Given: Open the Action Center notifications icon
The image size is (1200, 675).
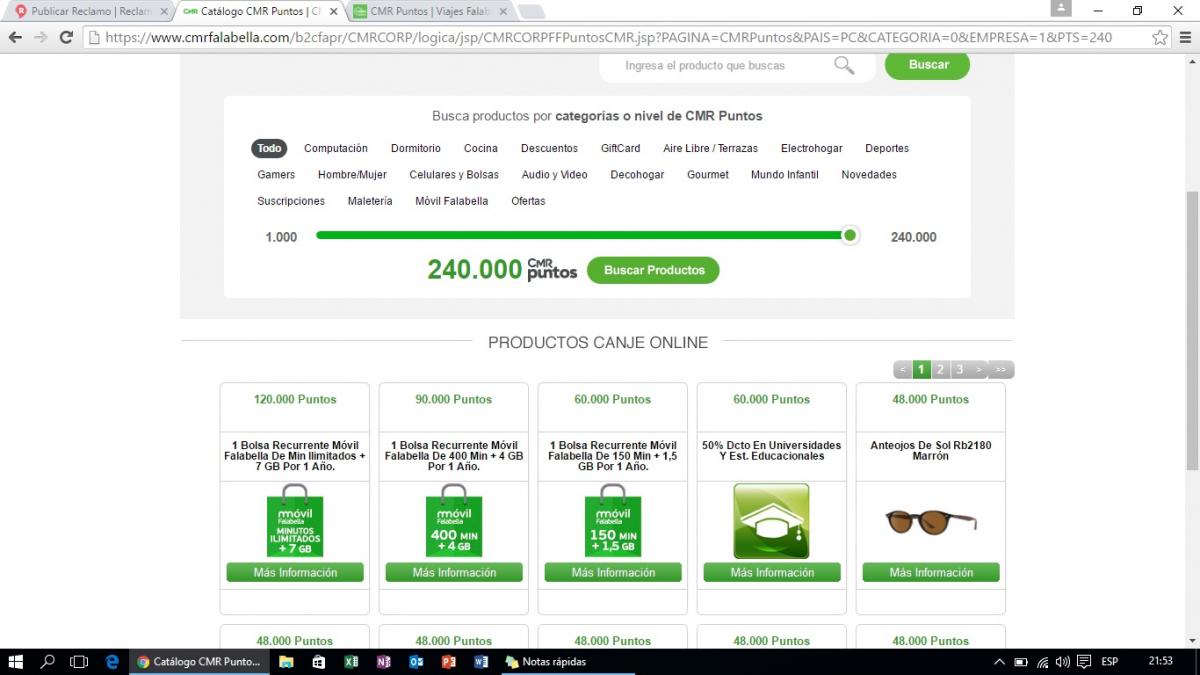Looking at the screenshot, I should point(1083,661).
